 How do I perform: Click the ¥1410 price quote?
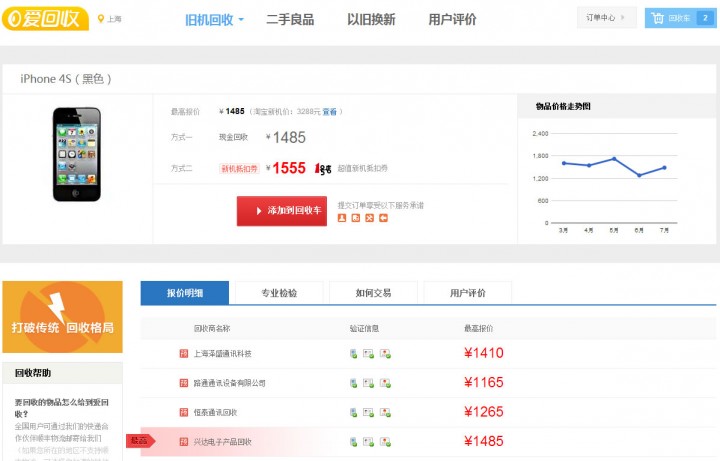(484, 353)
